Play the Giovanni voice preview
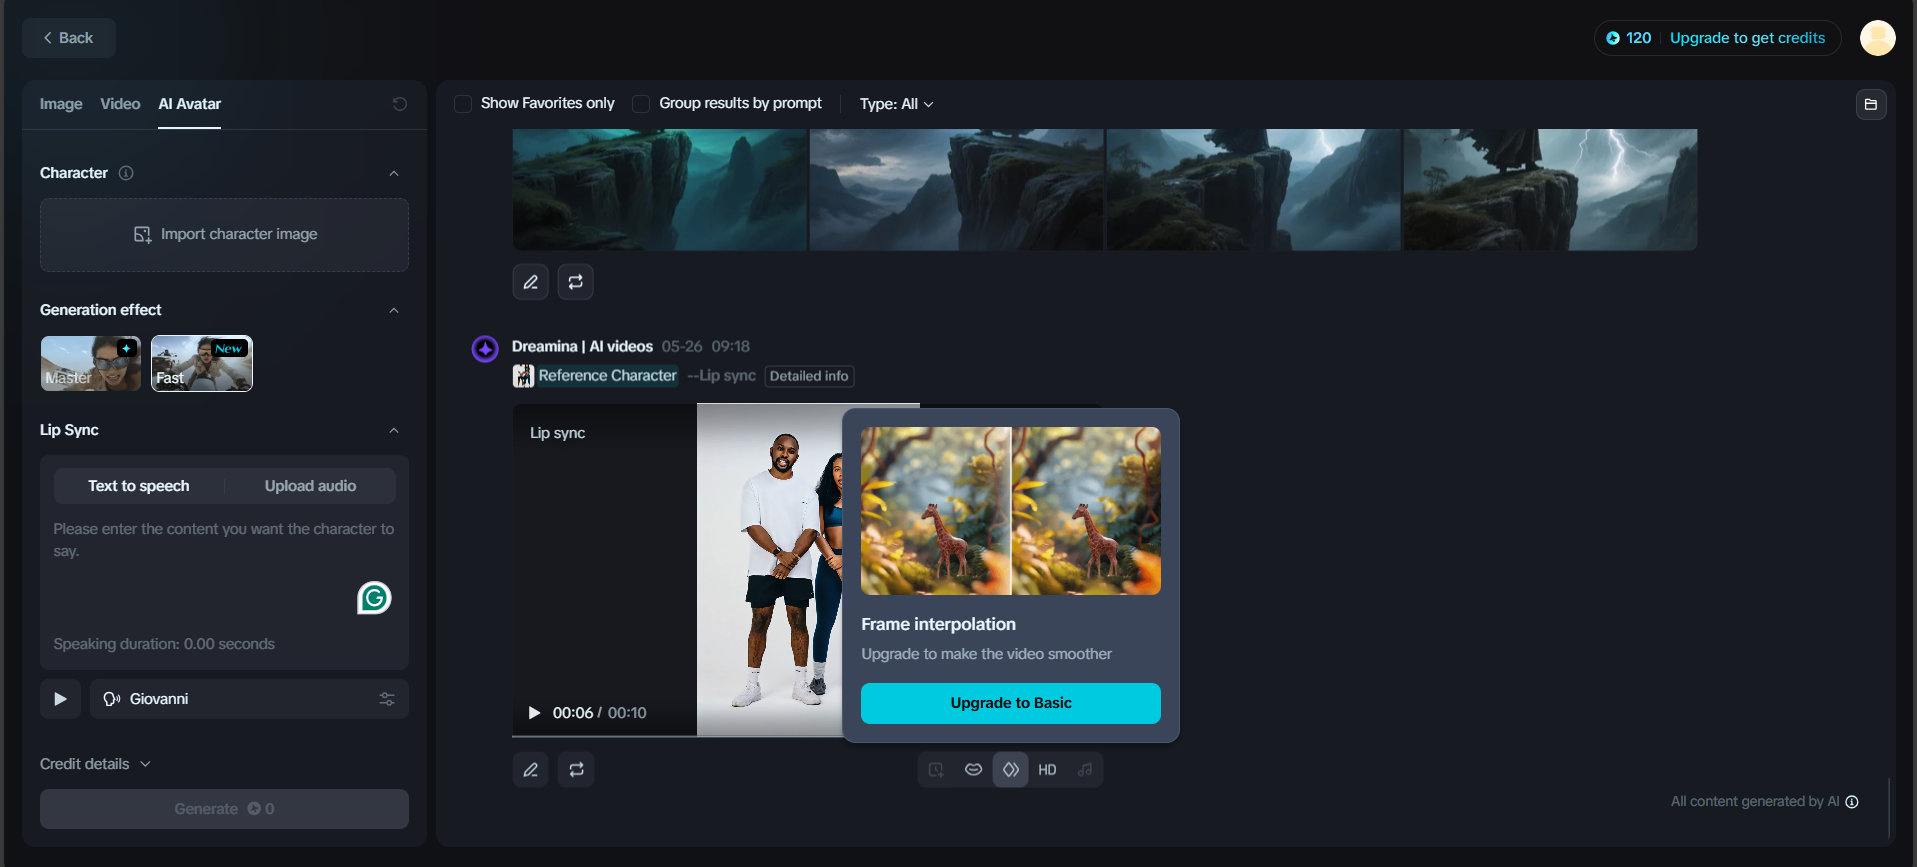 click(60, 699)
